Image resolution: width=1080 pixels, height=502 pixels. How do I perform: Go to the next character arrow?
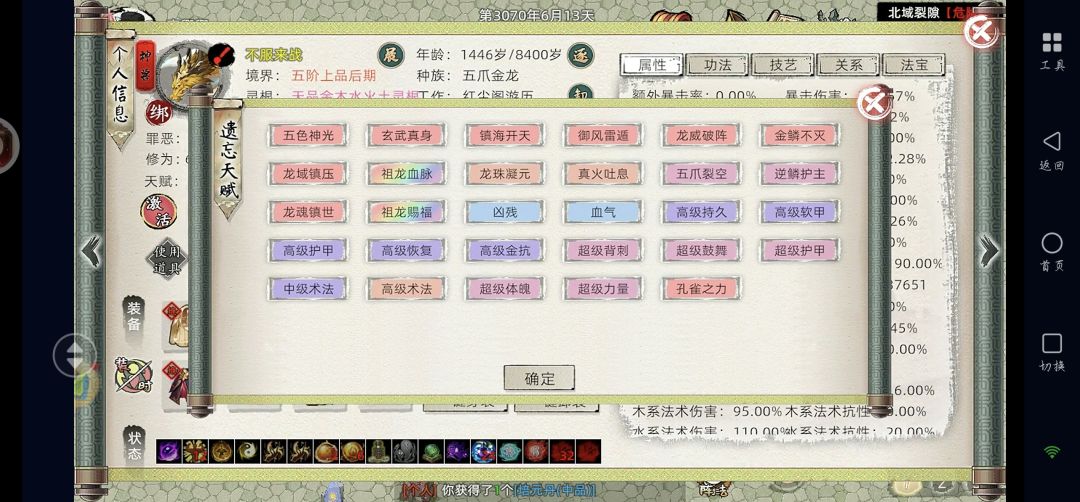[988, 251]
